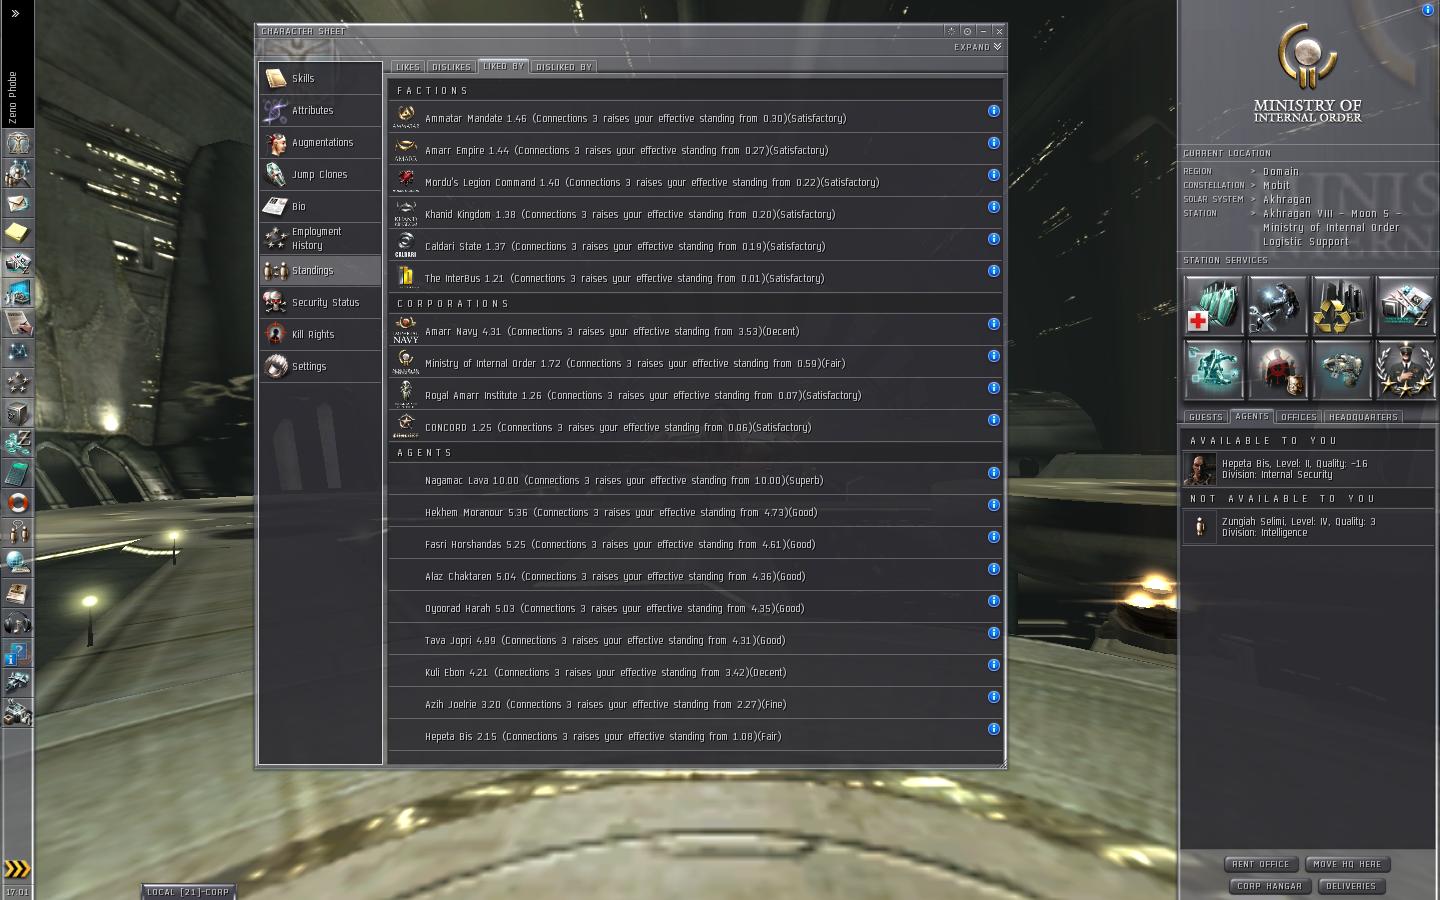Viewport: 1440px width, 900px height.
Task: Open the Repair Shop station service
Action: (x=1278, y=305)
